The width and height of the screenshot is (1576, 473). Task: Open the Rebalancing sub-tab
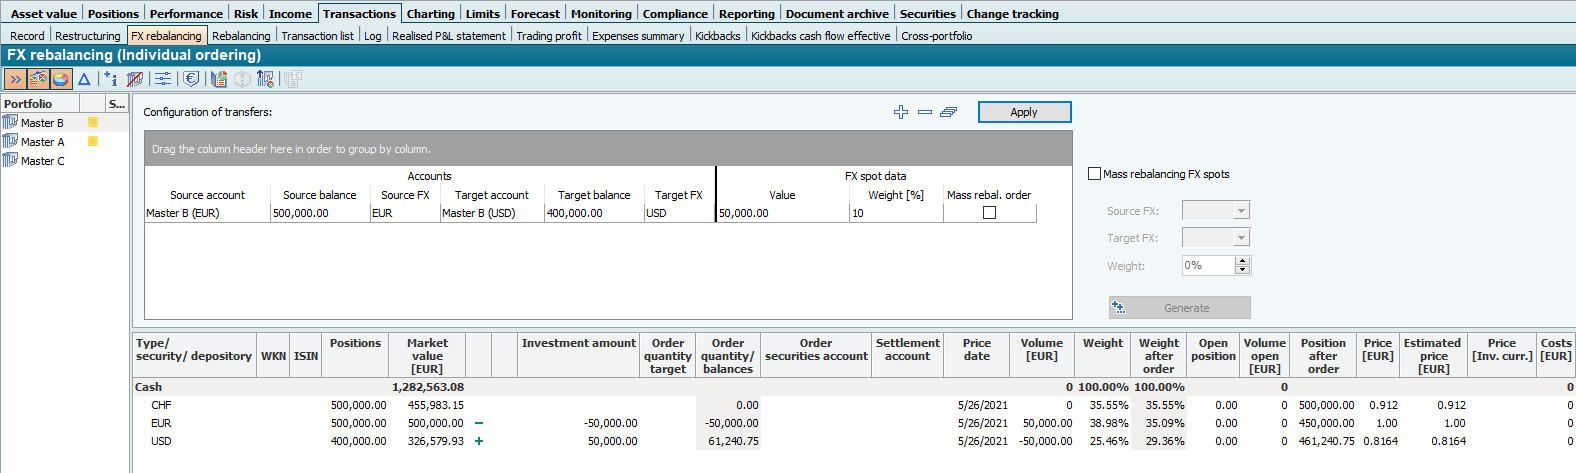pyautogui.click(x=241, y=36)
